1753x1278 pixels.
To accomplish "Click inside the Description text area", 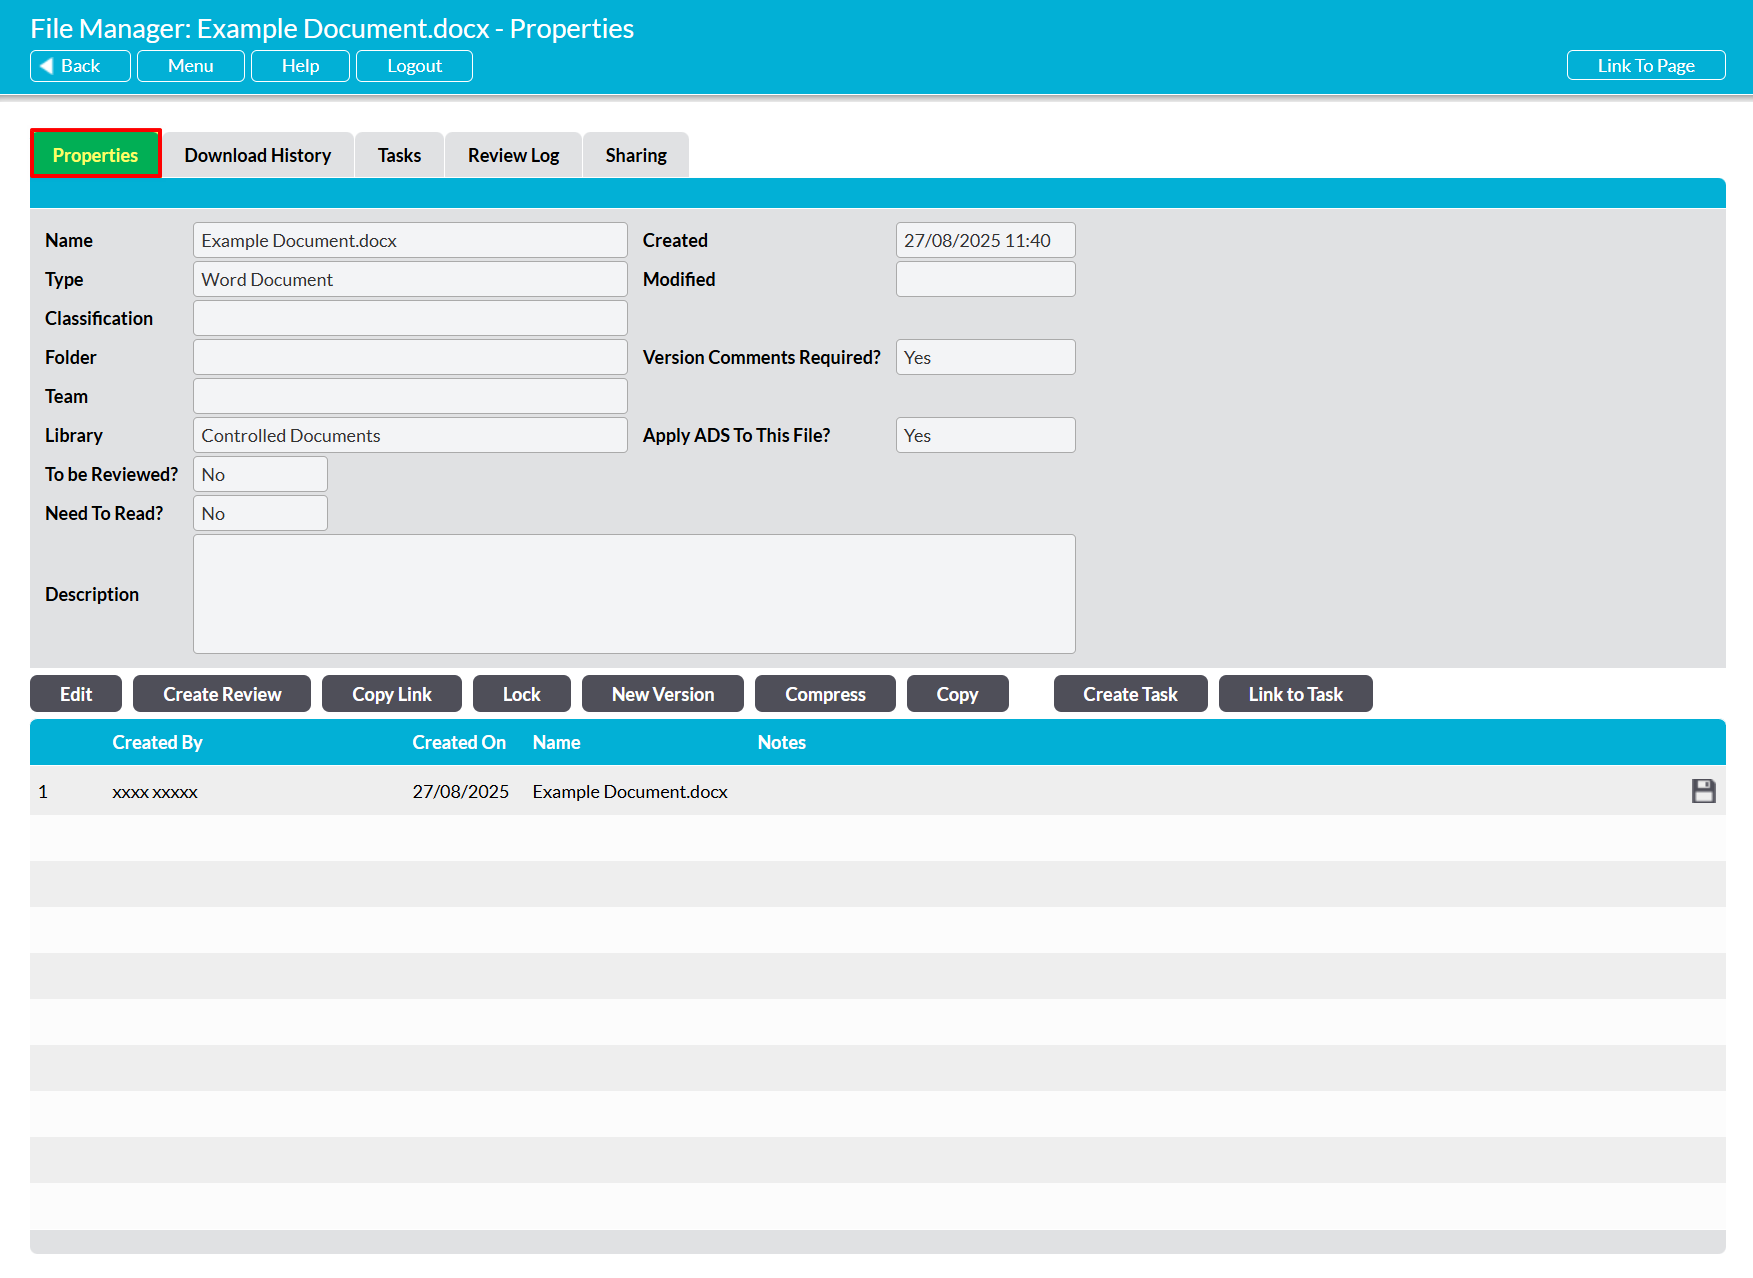I will coord(634,594).
